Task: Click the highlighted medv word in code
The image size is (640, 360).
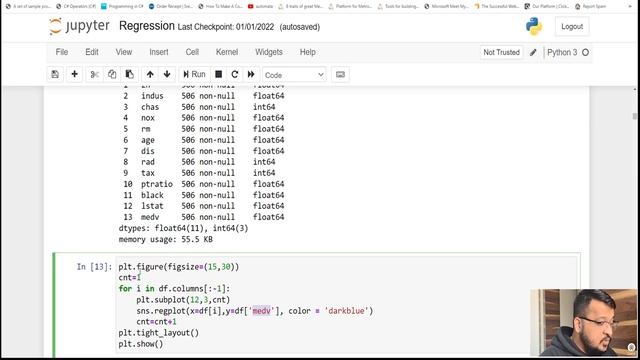Action: 262,311
